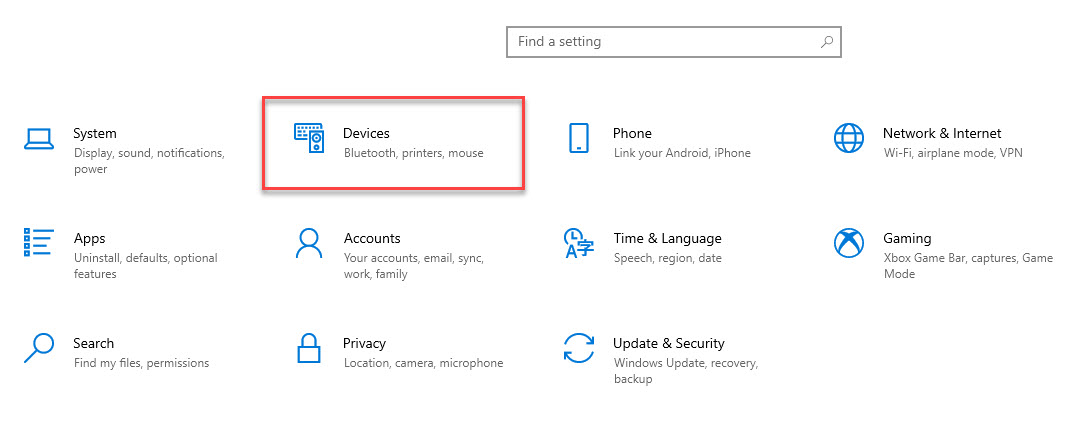Click 'Bluetooth, printers, mouse' description
Screen dimensions: 1065x434
[414, 153]
